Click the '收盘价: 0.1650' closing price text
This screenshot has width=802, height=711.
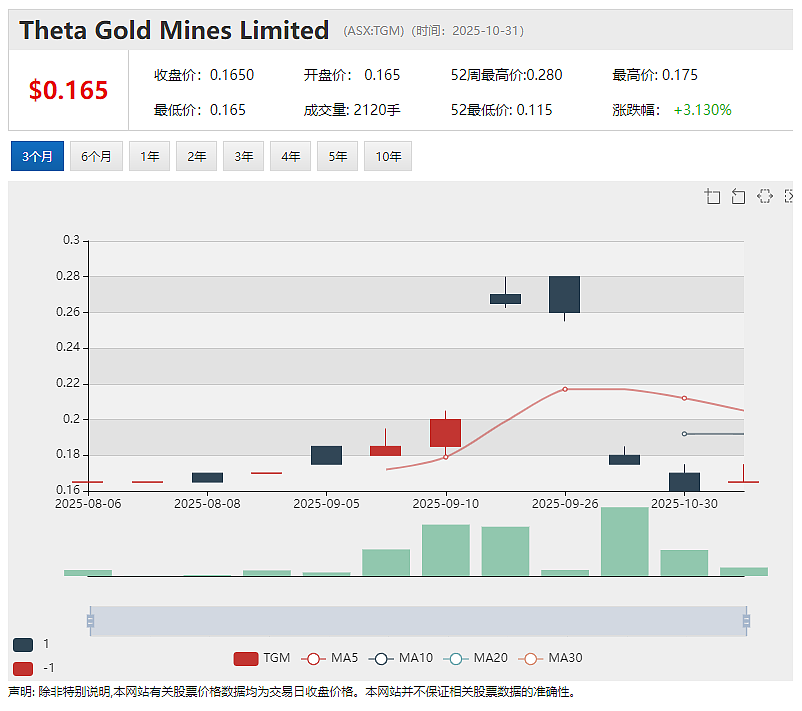[204, 75]
